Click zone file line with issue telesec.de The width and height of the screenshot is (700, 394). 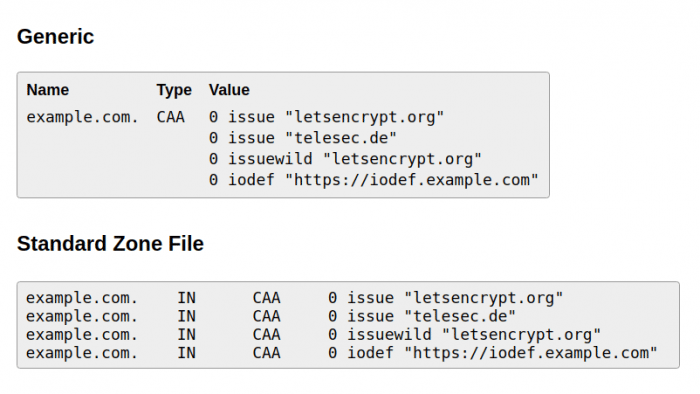[271, 316]
